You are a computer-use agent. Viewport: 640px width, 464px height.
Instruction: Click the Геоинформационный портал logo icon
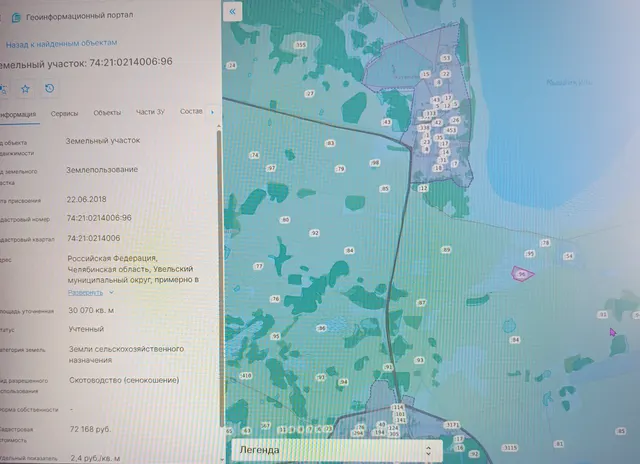tap(16, 18)
